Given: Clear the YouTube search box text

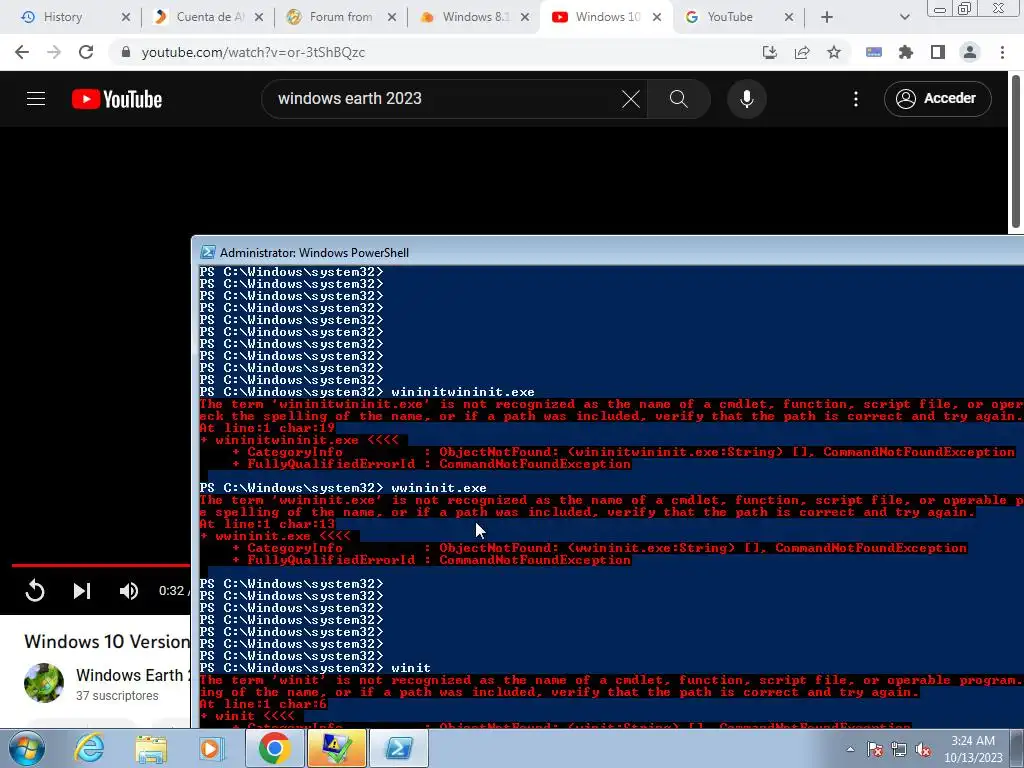Looking at the screenshot, I should point(631,99).
